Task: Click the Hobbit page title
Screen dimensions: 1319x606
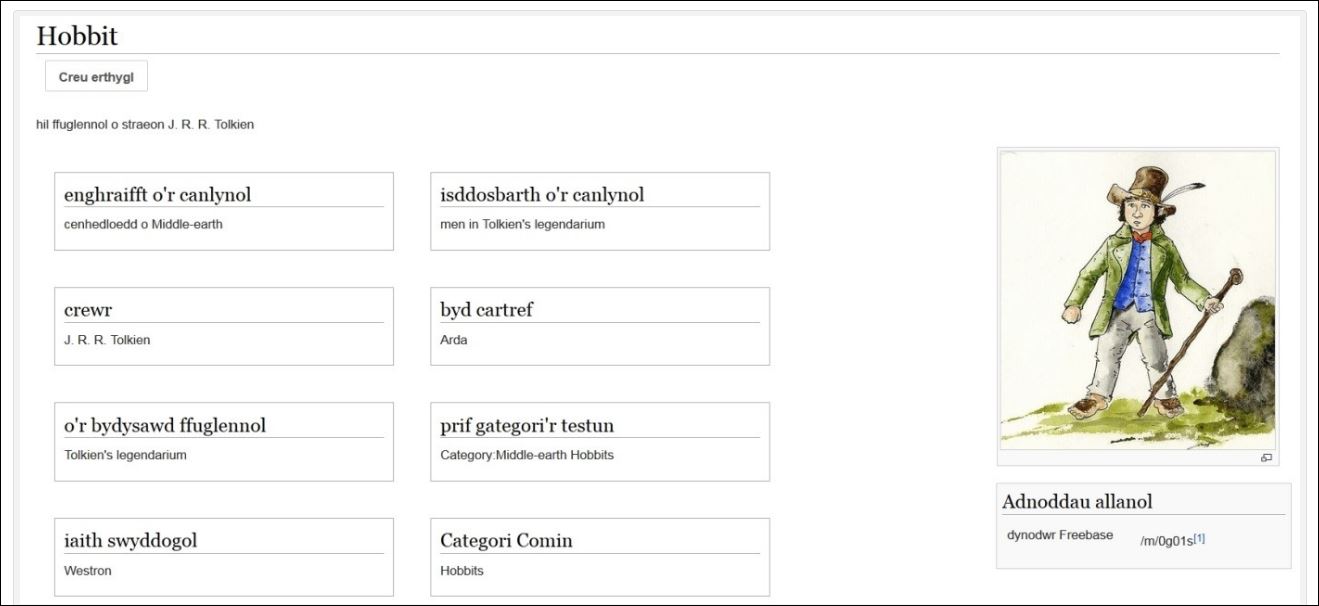Action: (x=77, y=36)
